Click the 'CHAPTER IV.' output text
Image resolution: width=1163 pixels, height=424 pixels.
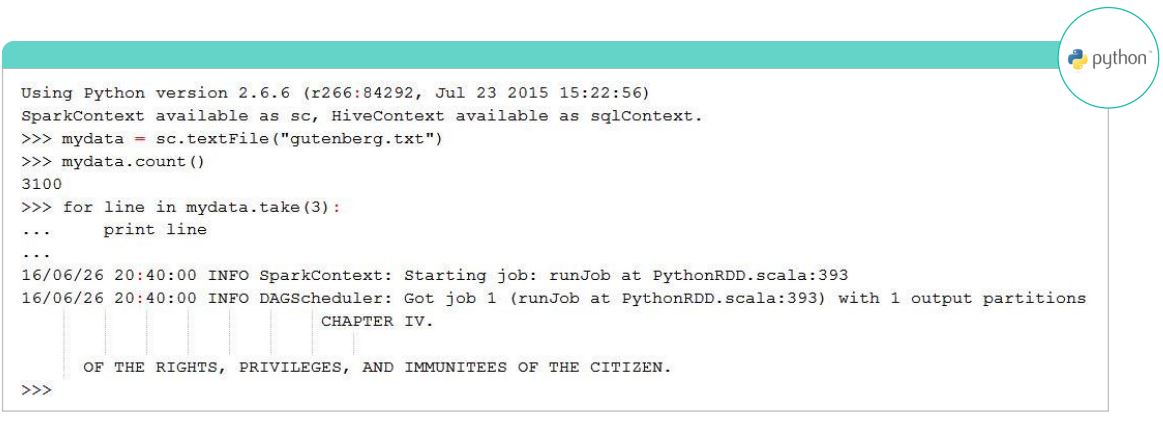click(377, 321)
